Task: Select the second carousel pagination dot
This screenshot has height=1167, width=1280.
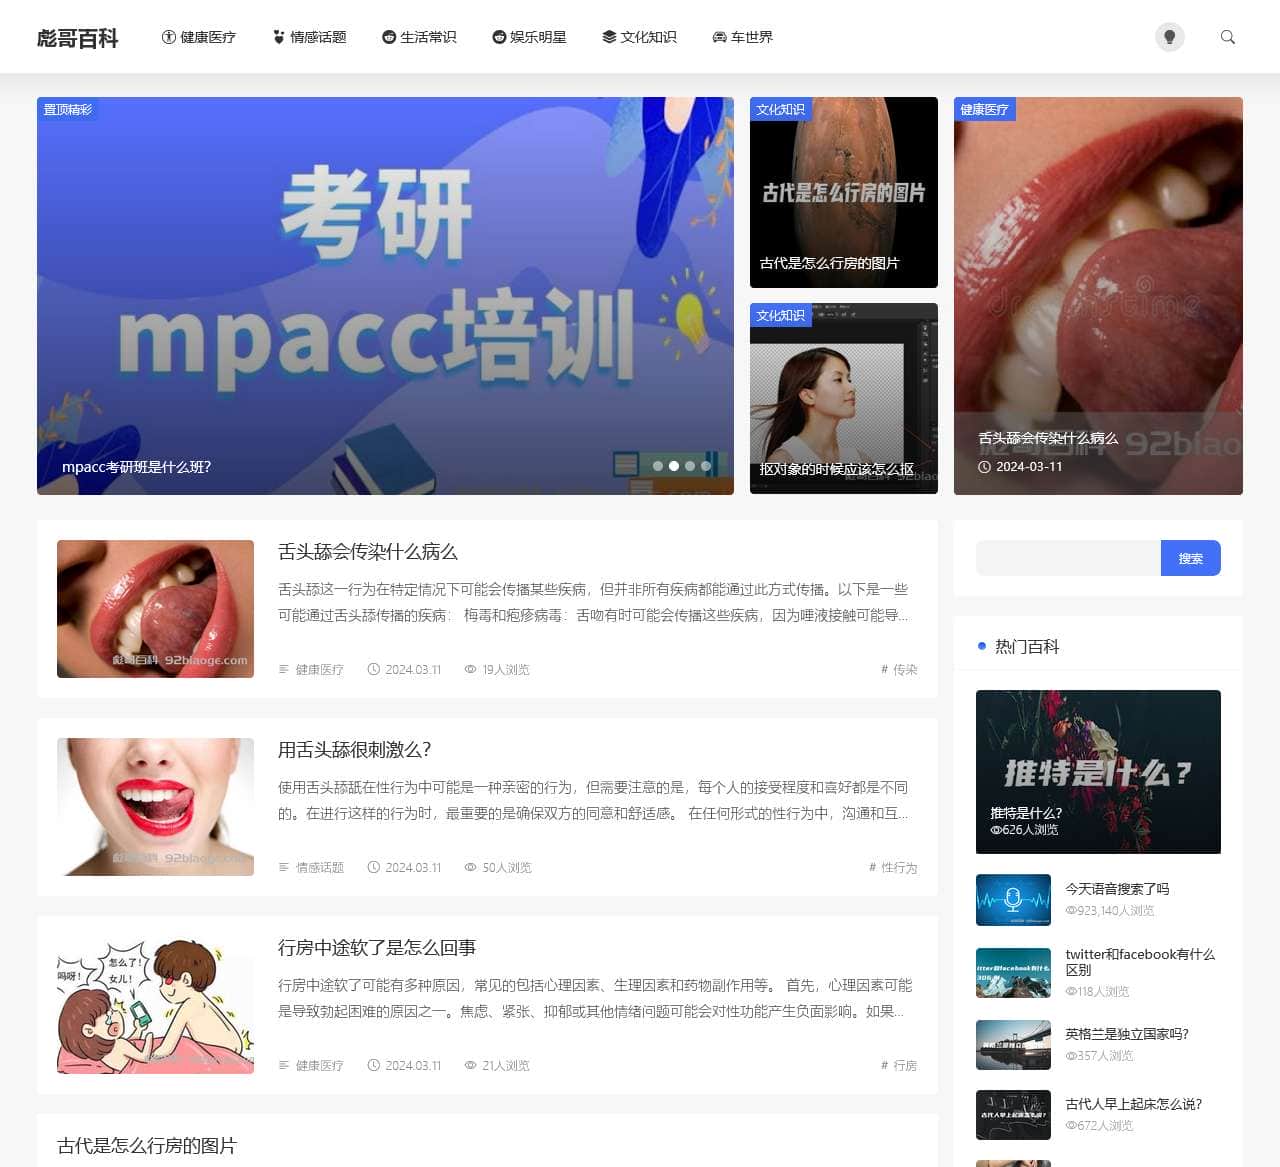Action: (673, 466)
